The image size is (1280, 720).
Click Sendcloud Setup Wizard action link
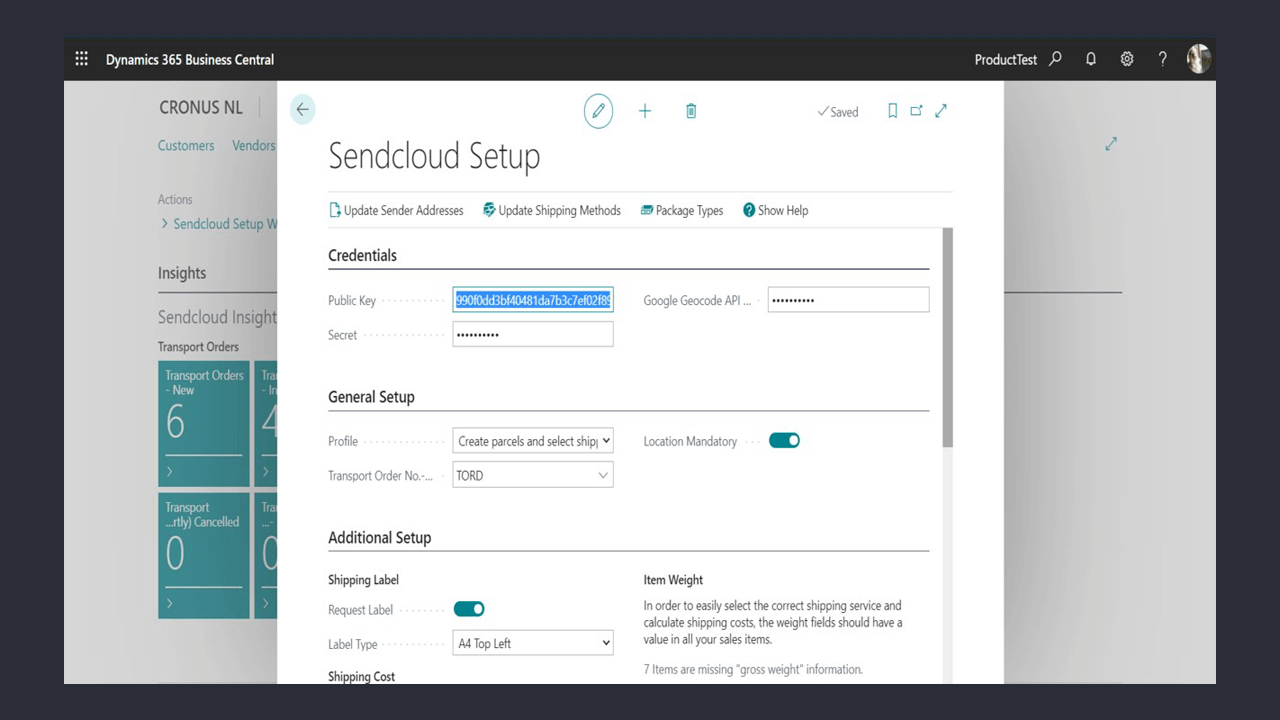[219, 224]
